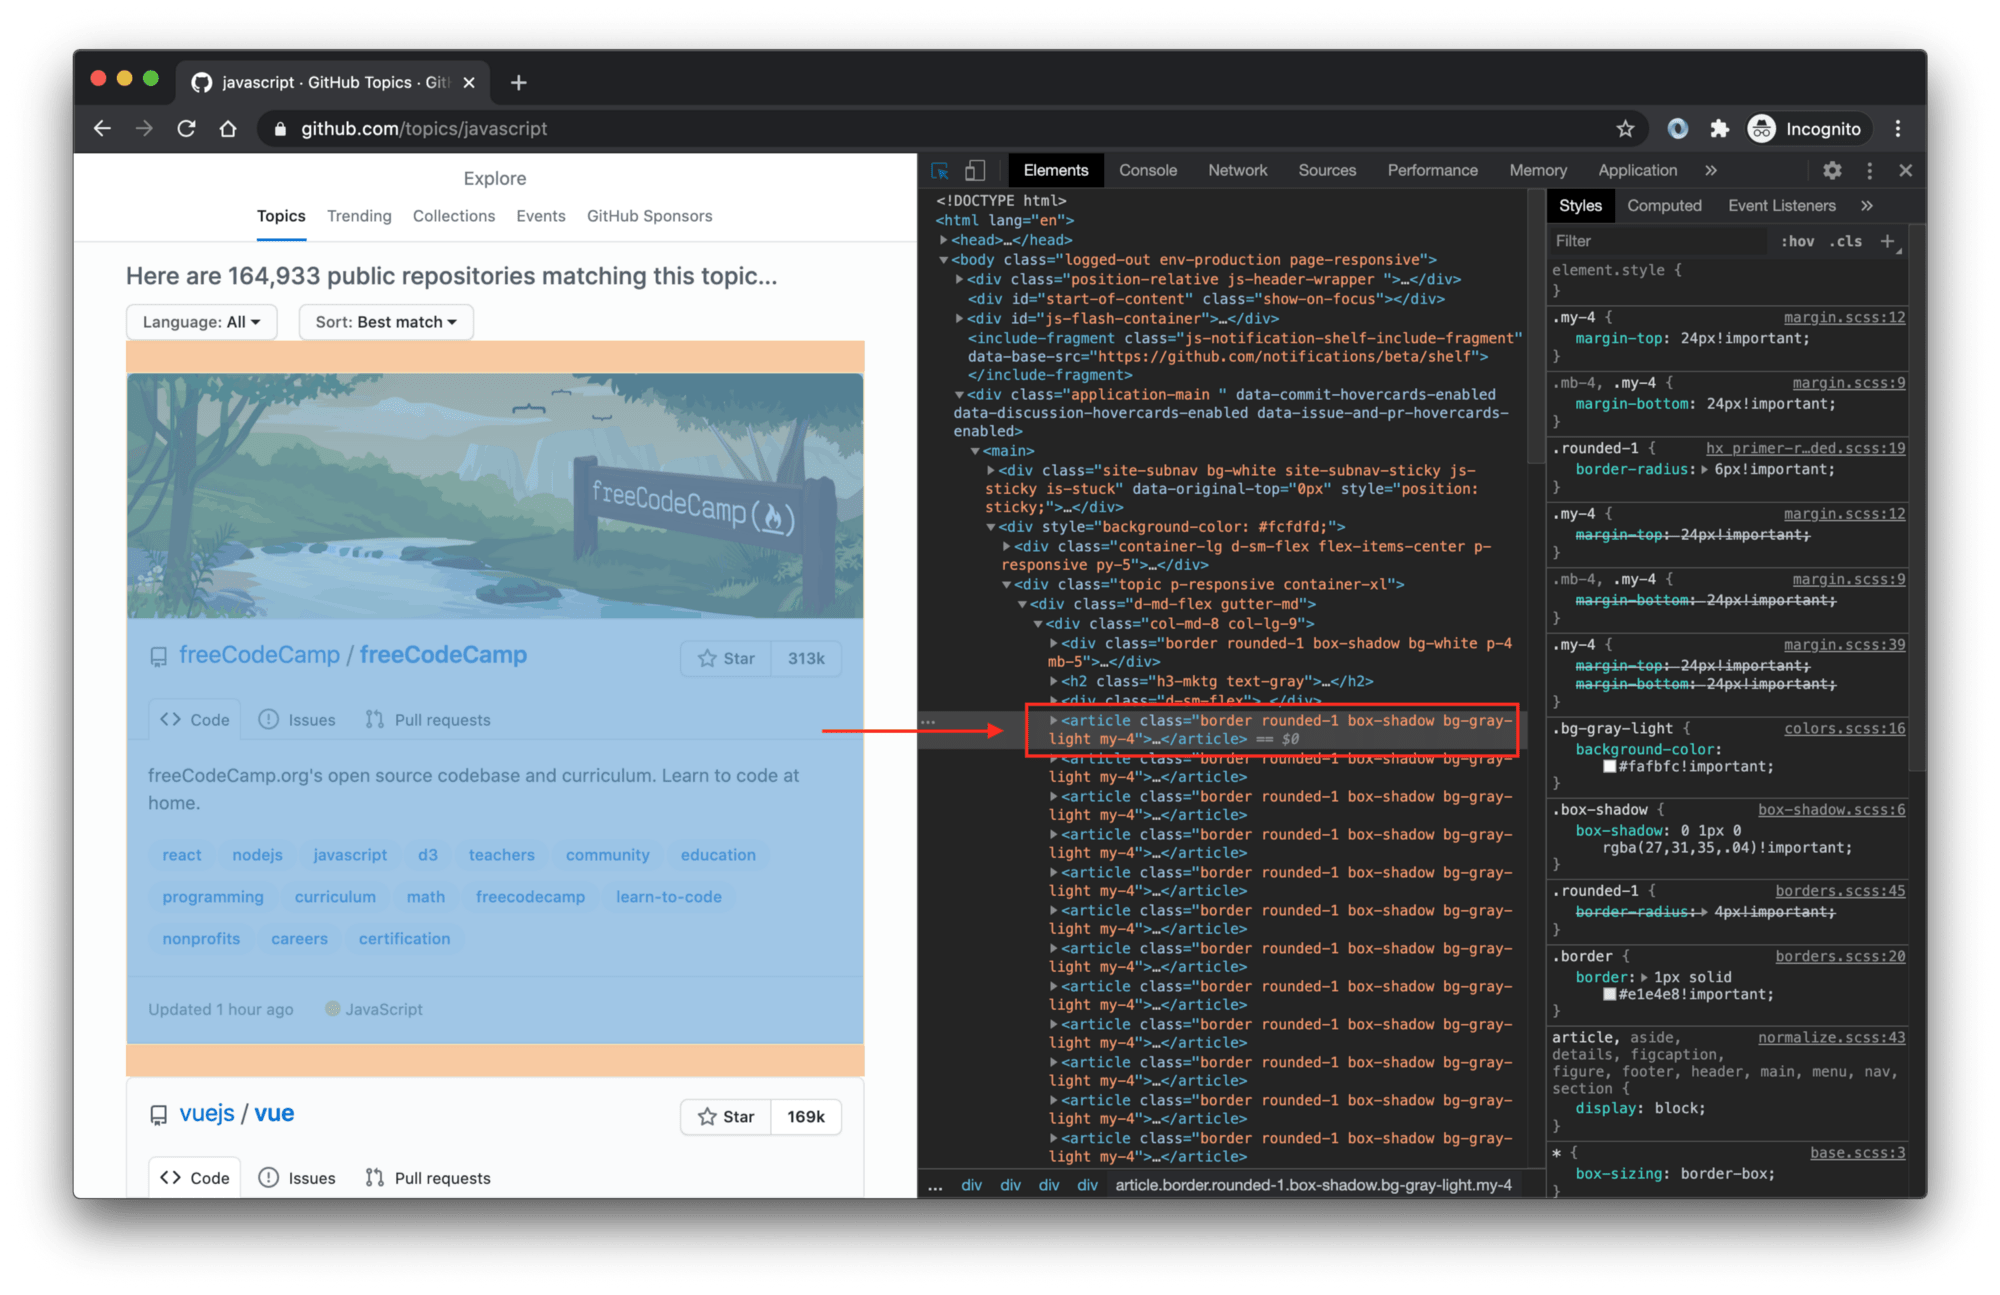This screenshot has height=1295, width=2000.
Task: Toggle element state pane with :hov
Action: (1797, 241)
